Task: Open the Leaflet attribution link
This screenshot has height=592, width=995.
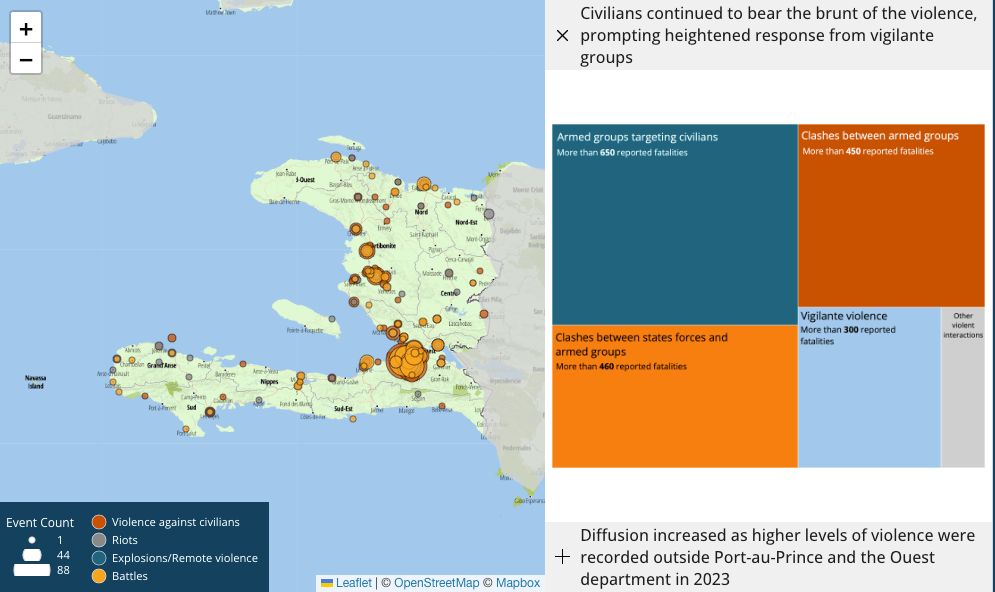Action: click(x=346, y=583)
